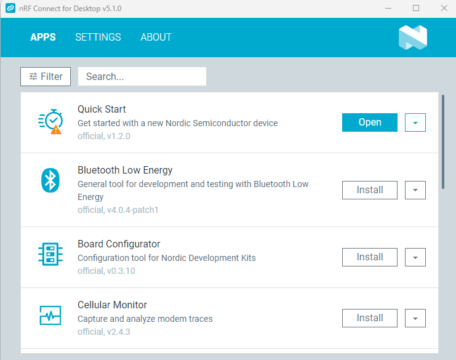Click the Nordic Semiconductor logo

[413, 37]
